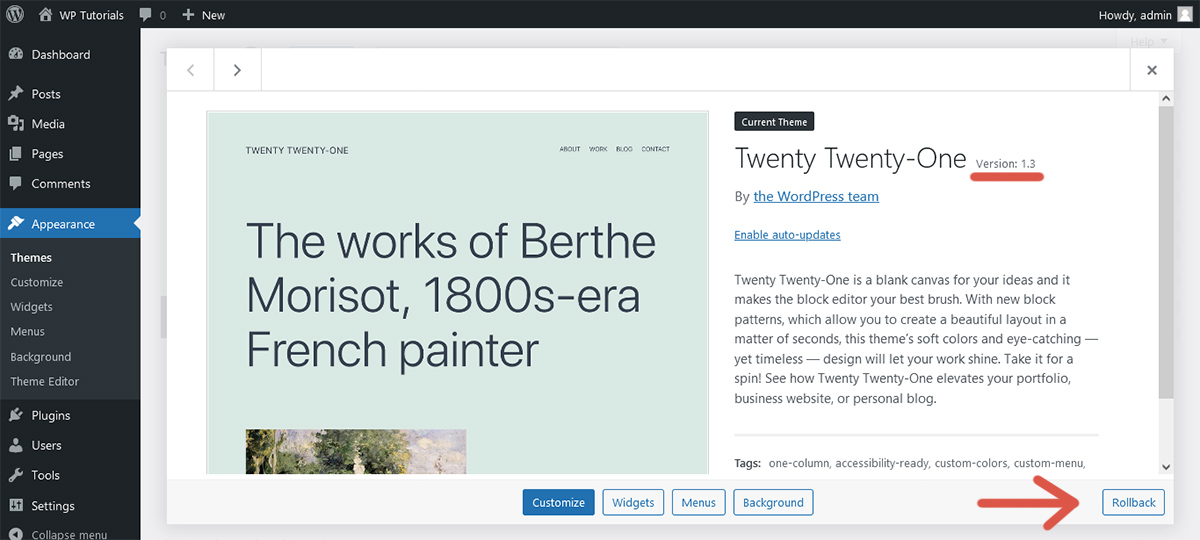The height and width of the screenshot is (540, 1200).
Task: Click the Version: 1.3 text
Action: pos(1005,163)
